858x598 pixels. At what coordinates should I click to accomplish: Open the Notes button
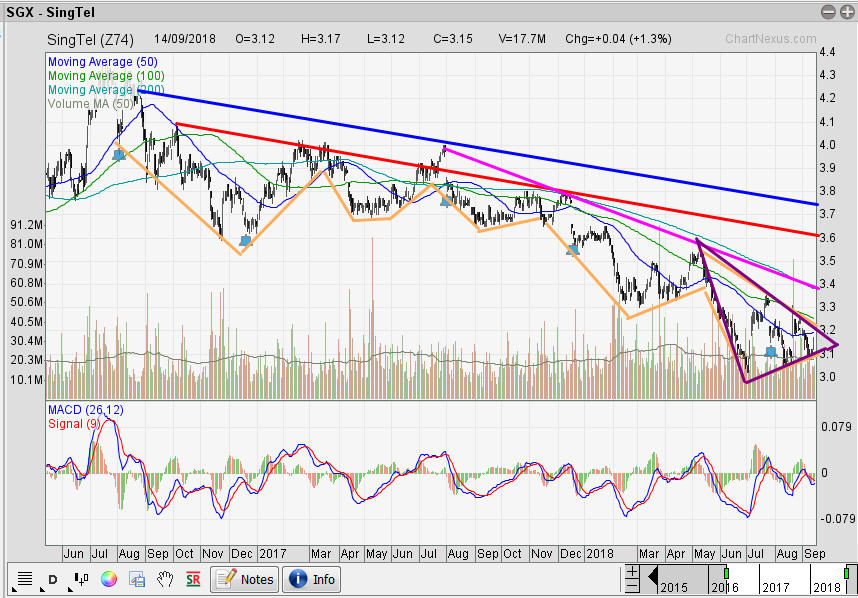[x=245, y=579]
